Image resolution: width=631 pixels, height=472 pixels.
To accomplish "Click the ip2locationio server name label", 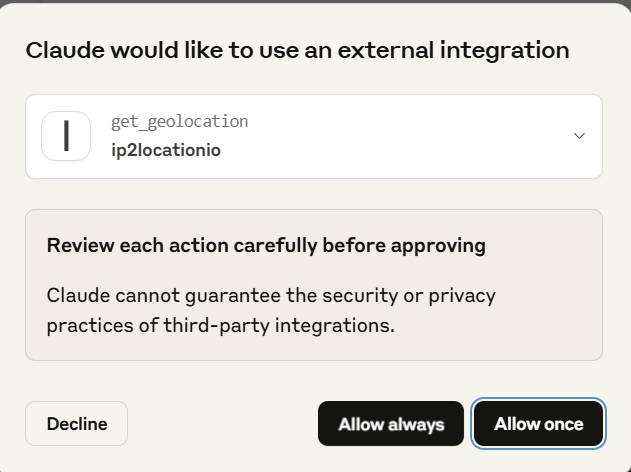I will coord(166,150).
